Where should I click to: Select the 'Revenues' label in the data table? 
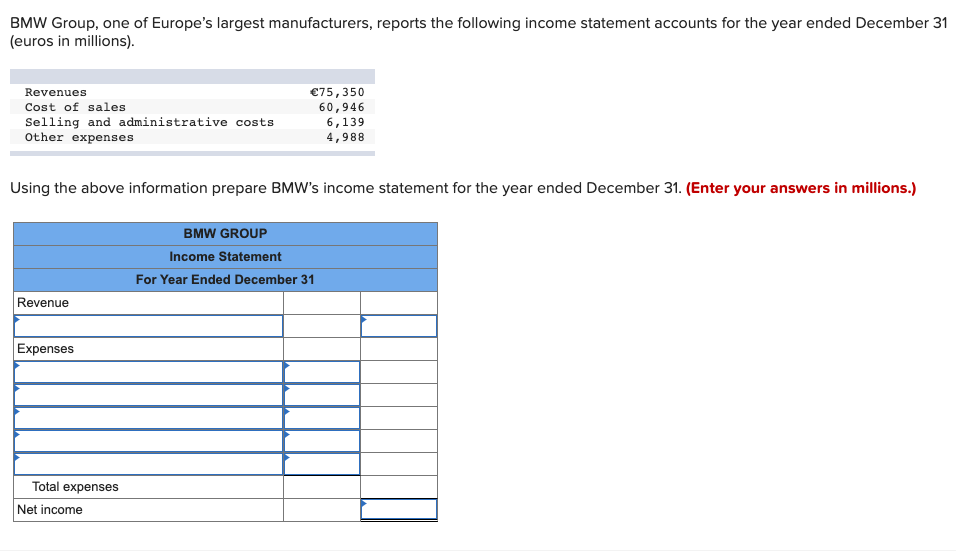56,92
